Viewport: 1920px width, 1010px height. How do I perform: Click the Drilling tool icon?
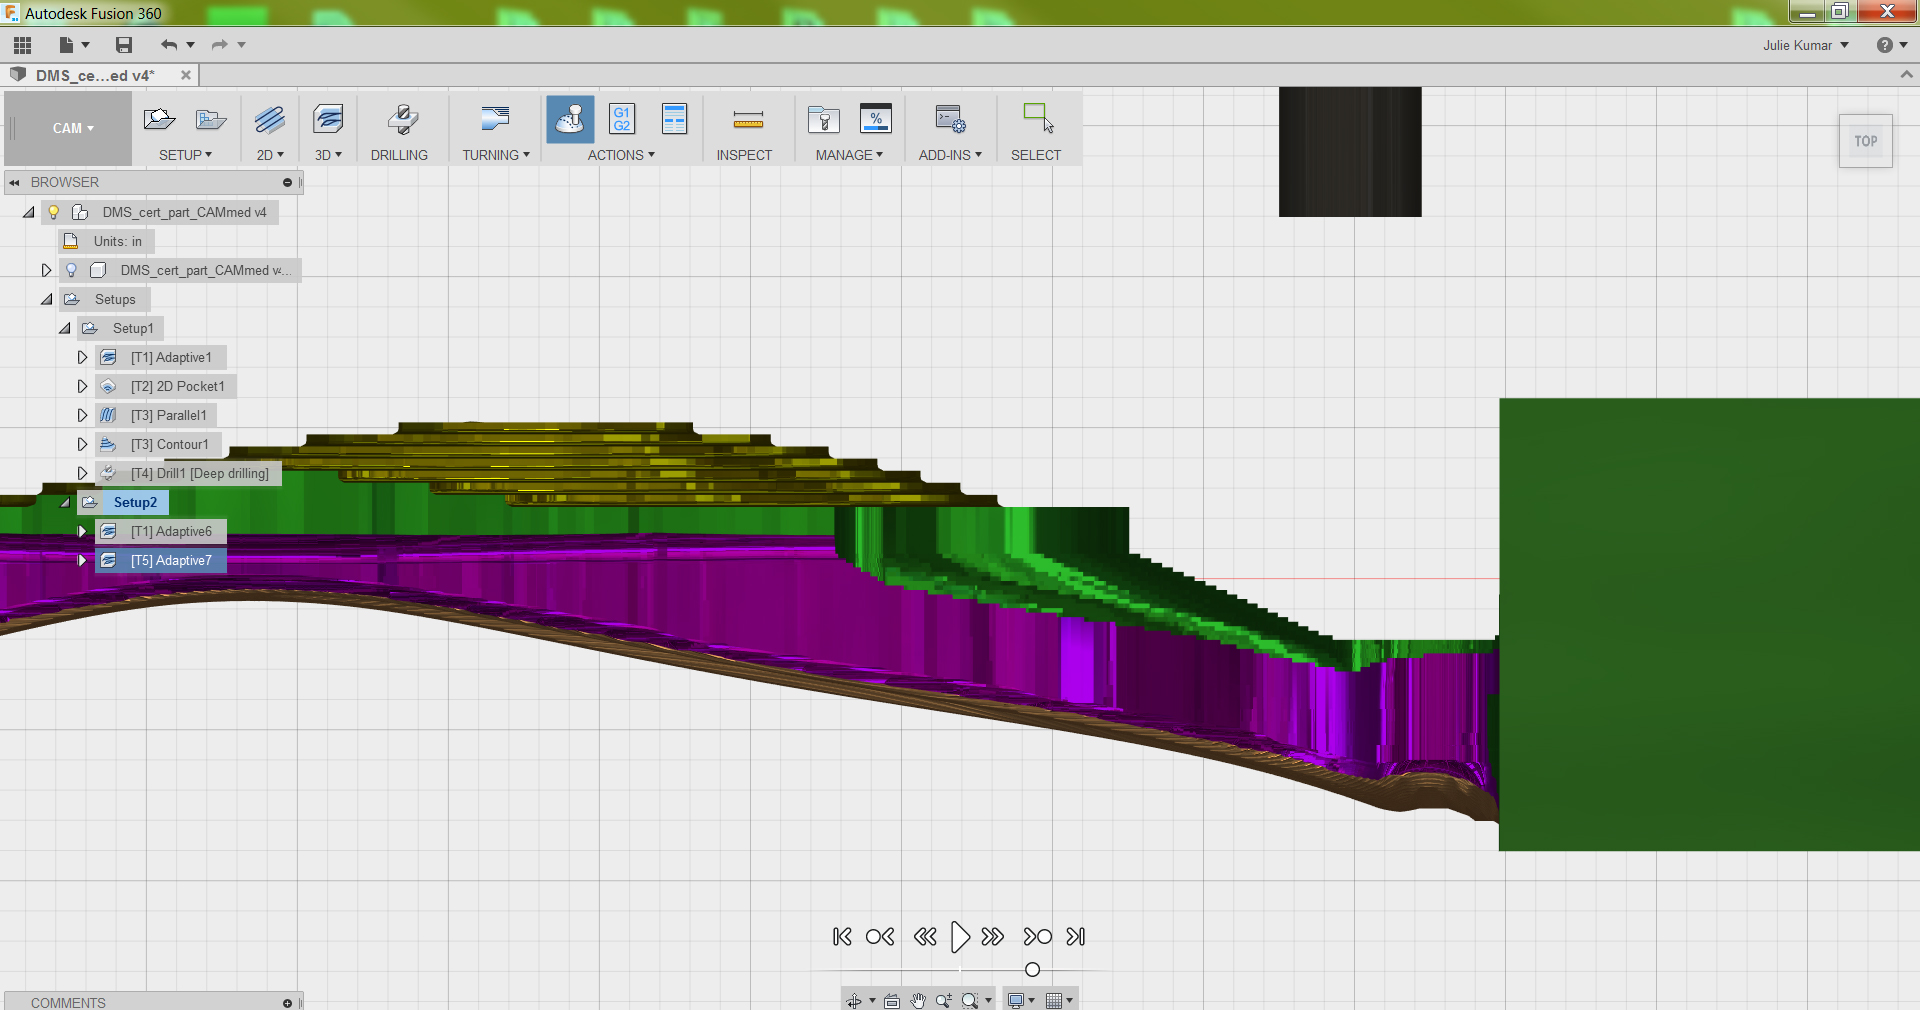(x=403, y=120)
